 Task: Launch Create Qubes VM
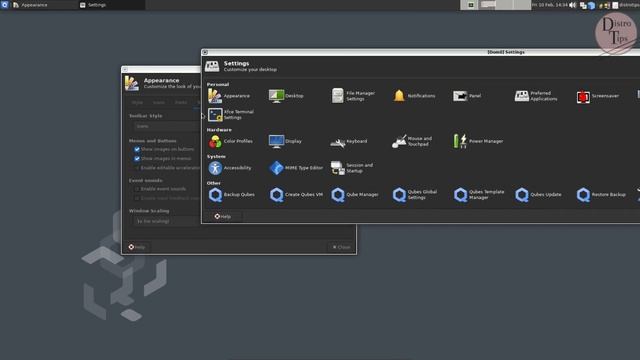coord(296,195)
